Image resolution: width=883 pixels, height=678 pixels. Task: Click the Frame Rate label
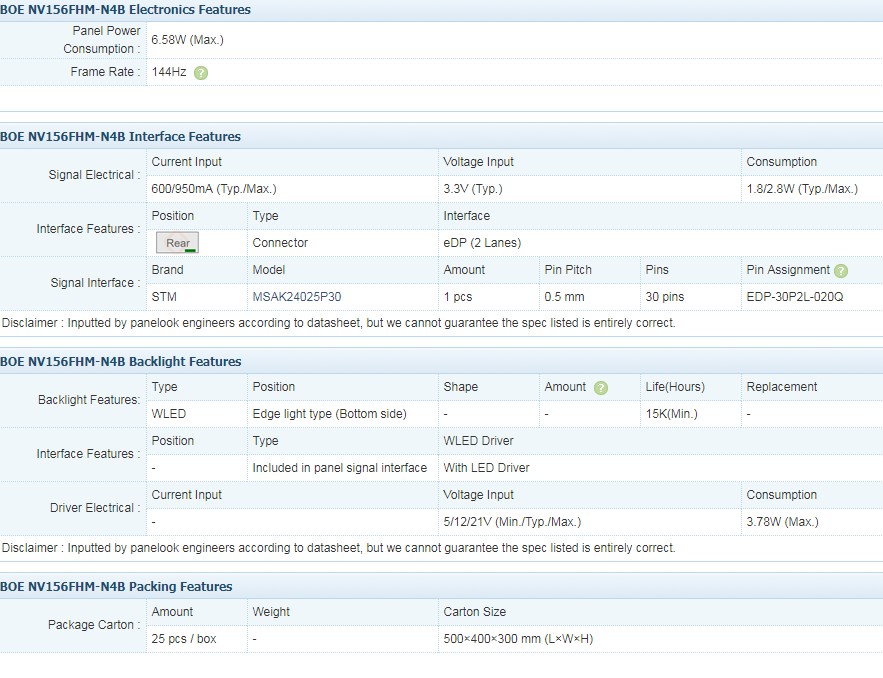click(105, 72)
